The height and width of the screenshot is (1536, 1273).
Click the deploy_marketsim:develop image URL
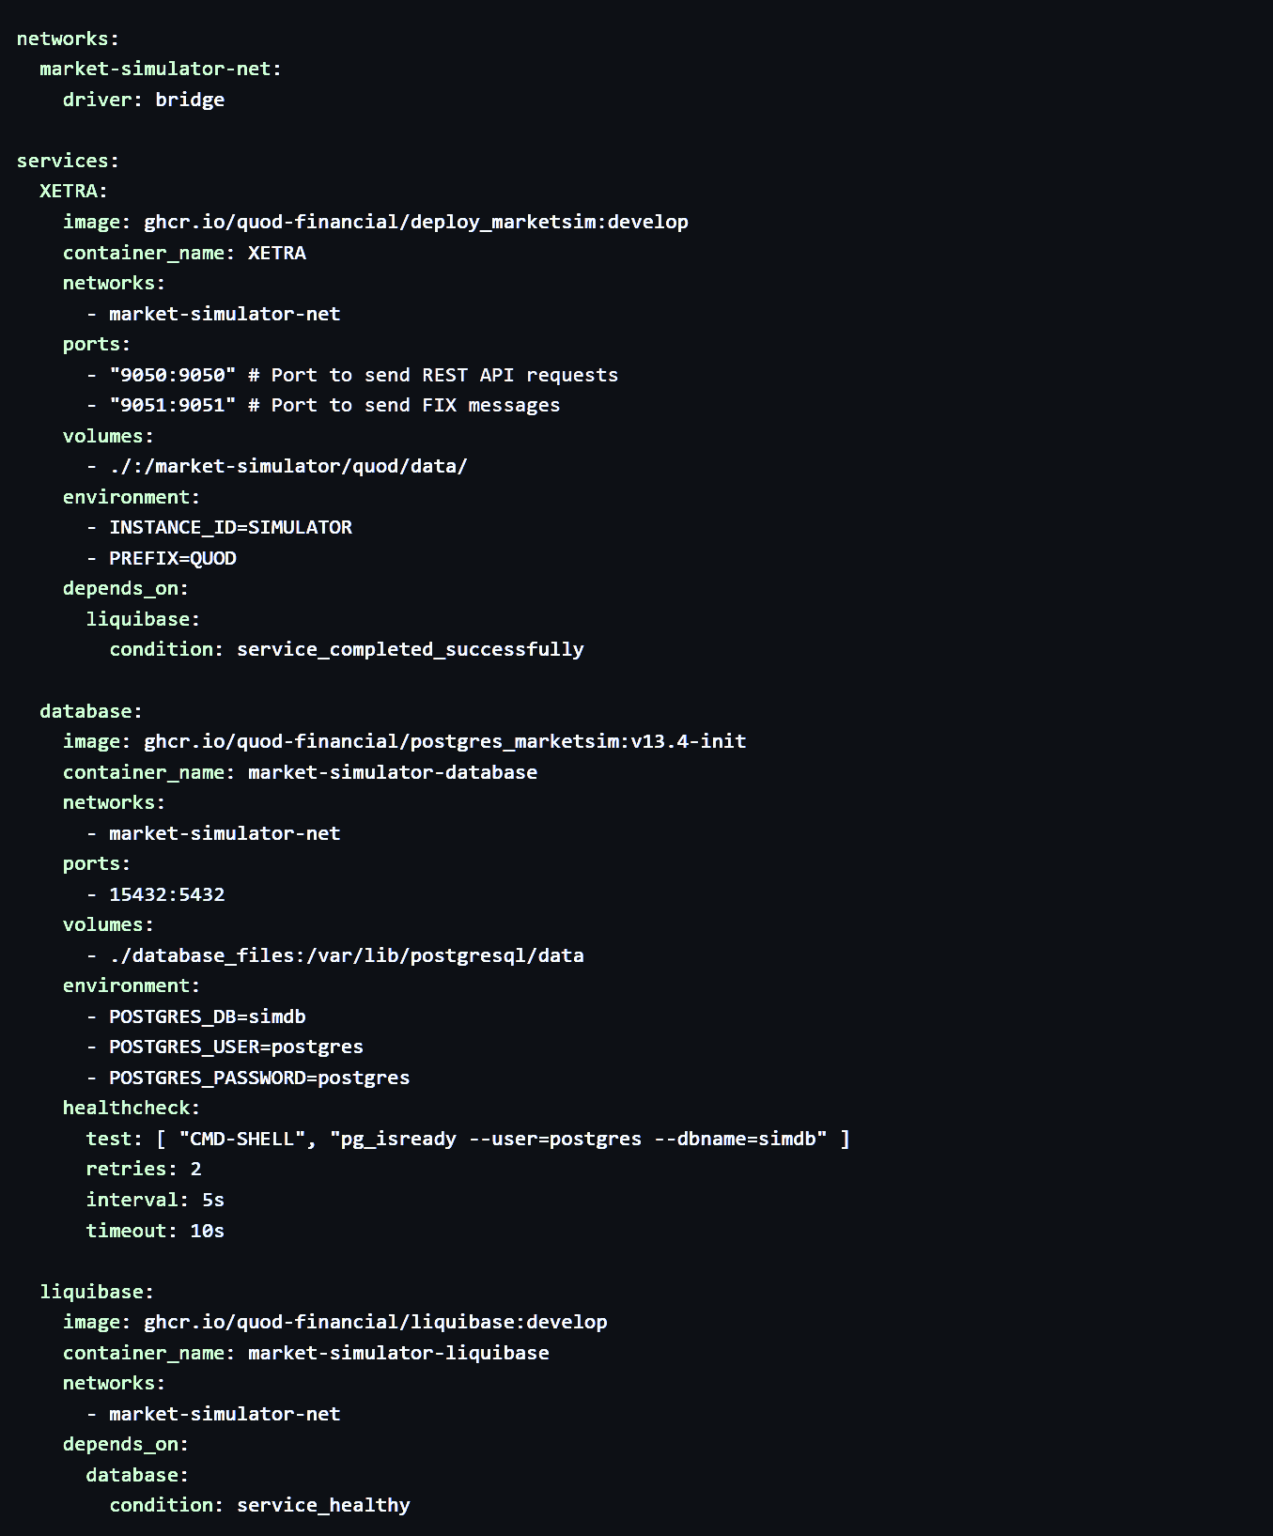point(415,222)
